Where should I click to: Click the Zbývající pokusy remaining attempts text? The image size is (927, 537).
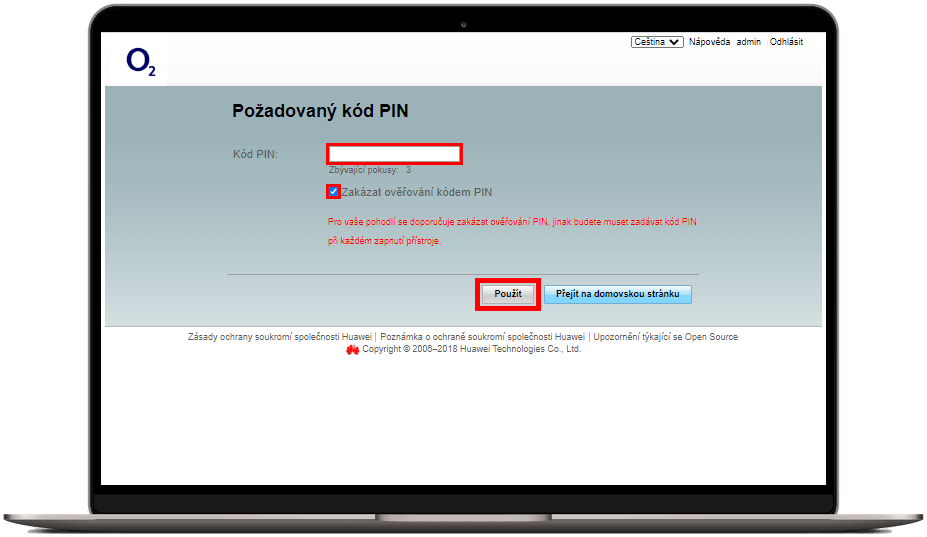[x=369, y=170]
